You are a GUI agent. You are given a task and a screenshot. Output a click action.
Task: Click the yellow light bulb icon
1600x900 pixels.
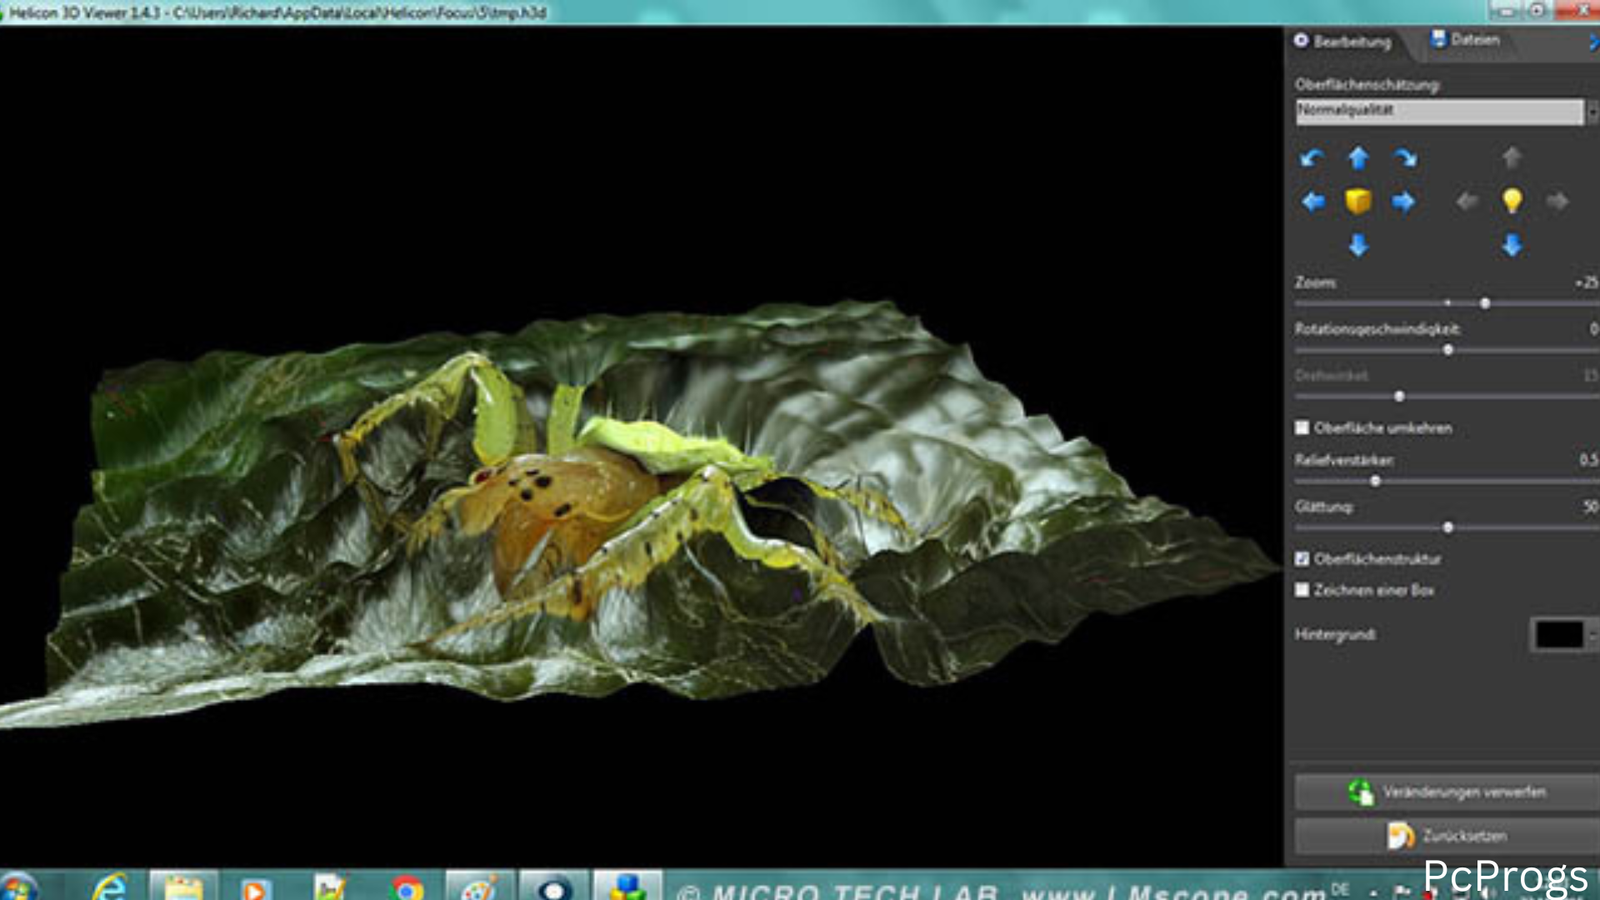[1512, 201]
